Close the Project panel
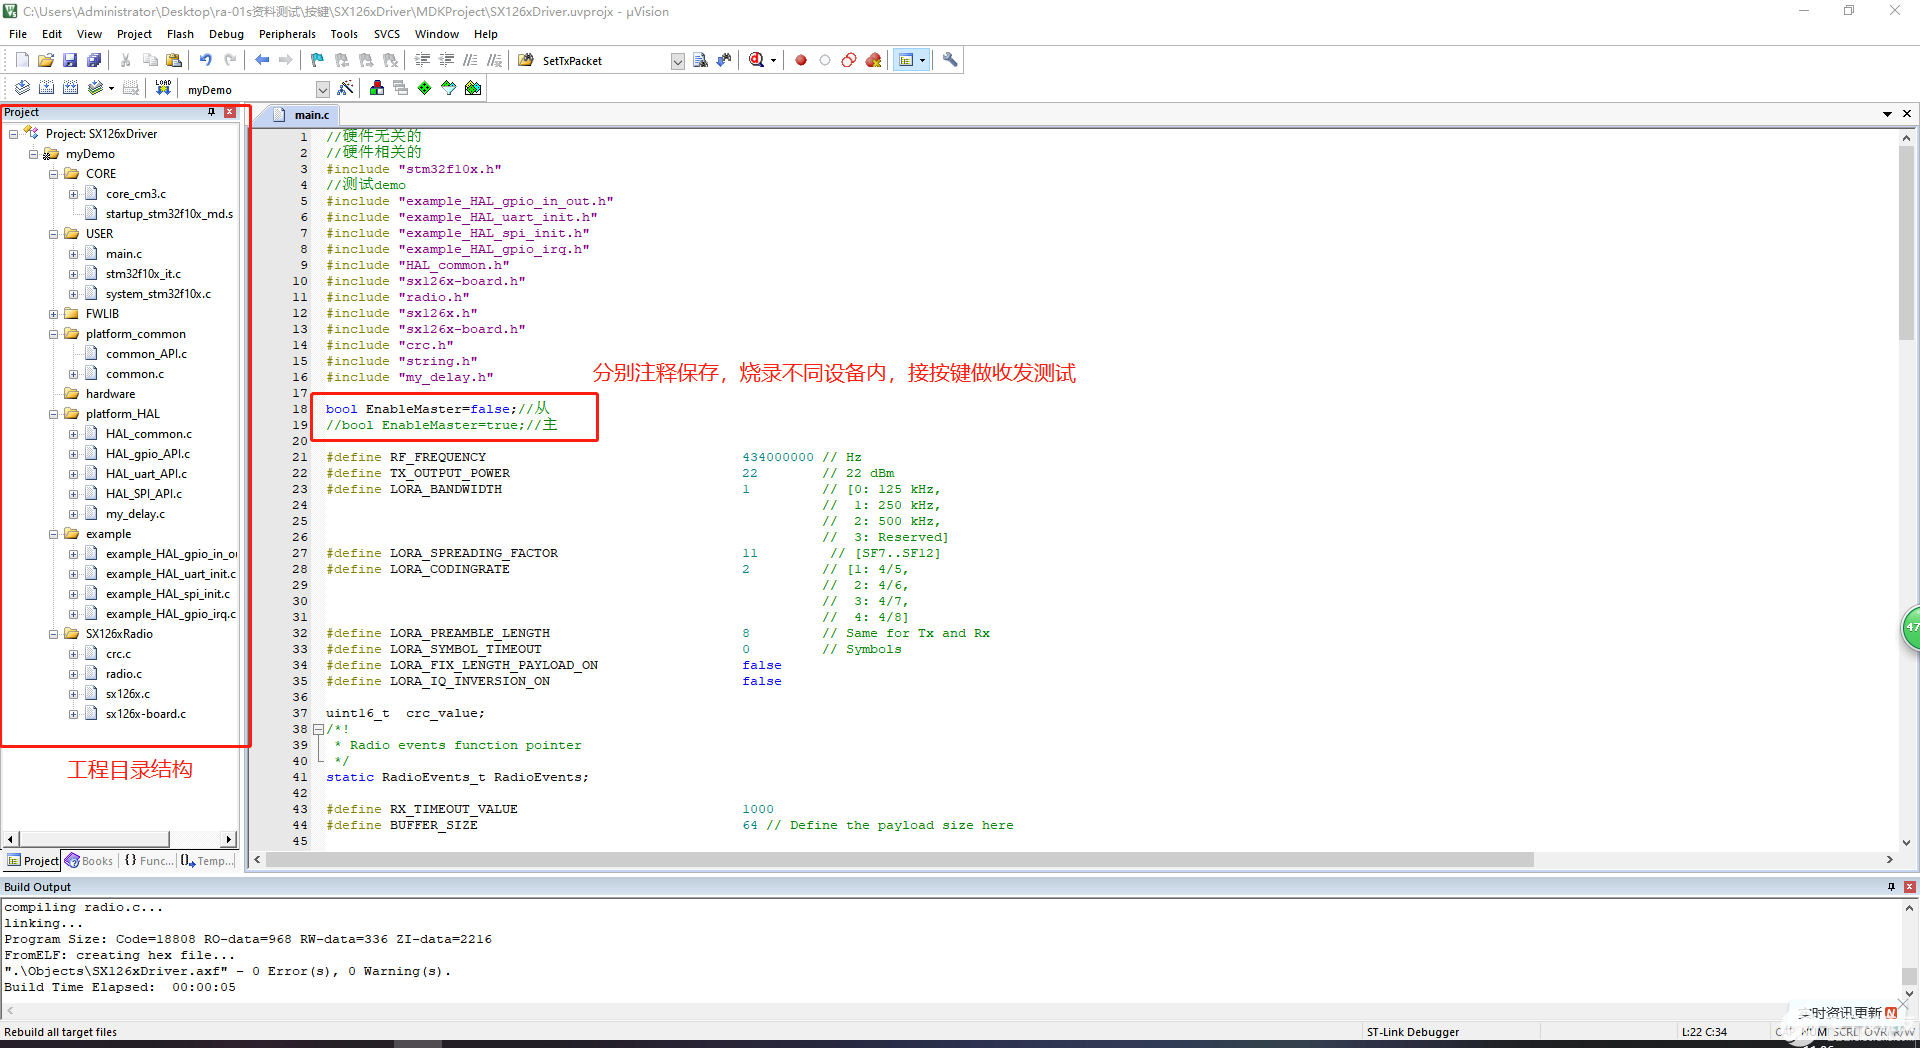The image size is (1920, 1048). (230, 112)
